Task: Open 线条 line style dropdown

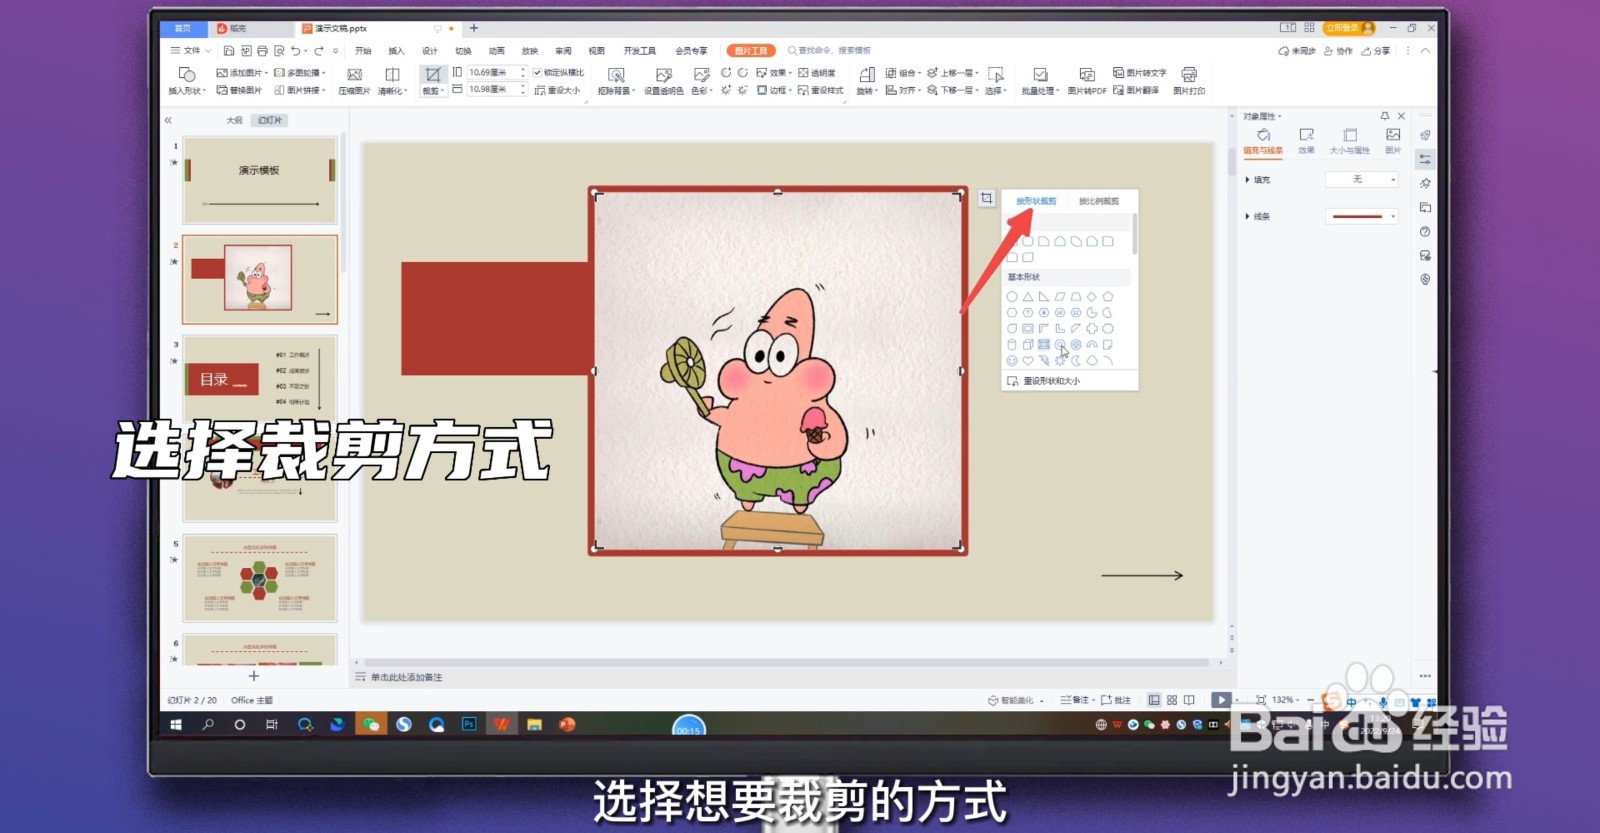Action: [1361, 216]
